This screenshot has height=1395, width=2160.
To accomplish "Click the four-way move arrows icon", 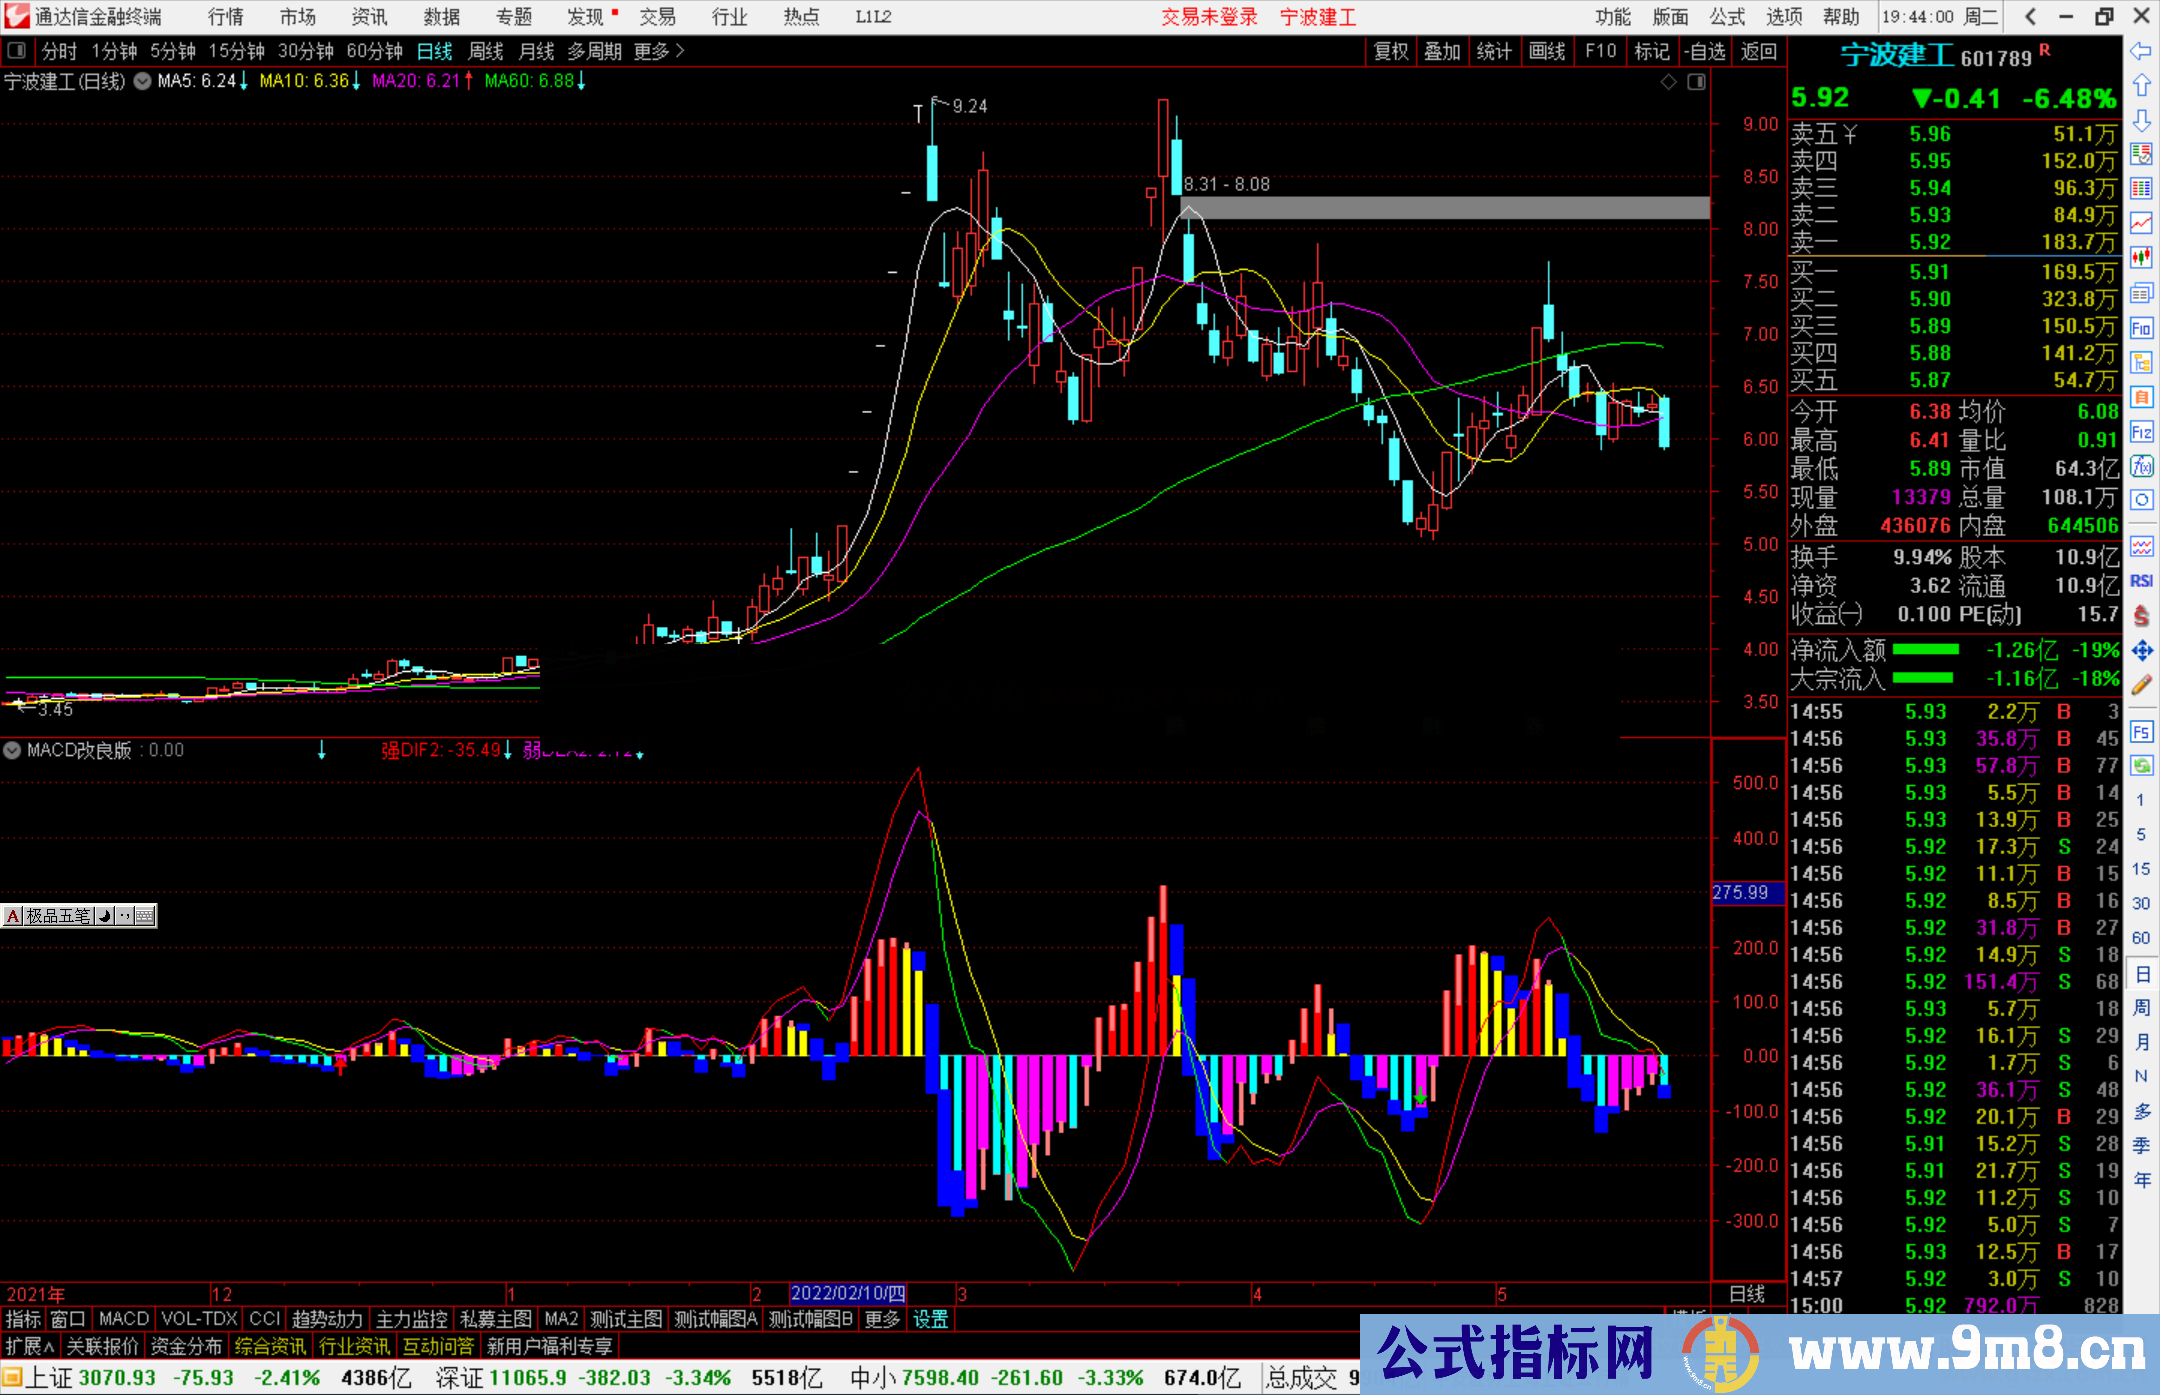I will [x=2141, y=651].
